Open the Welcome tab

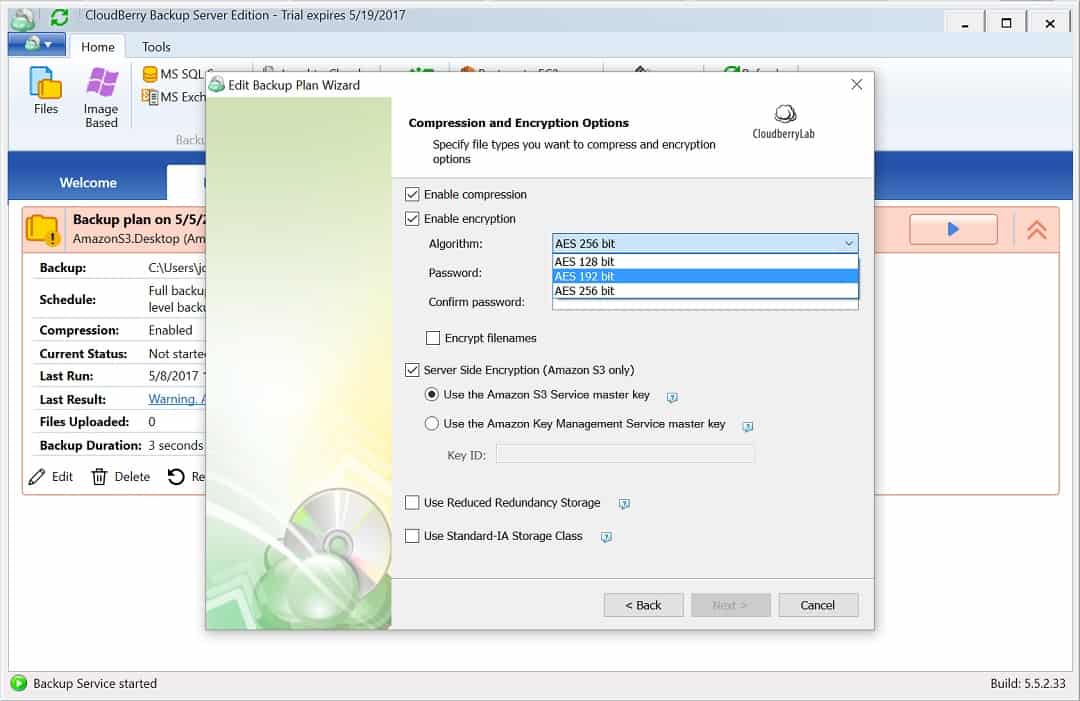88,182
